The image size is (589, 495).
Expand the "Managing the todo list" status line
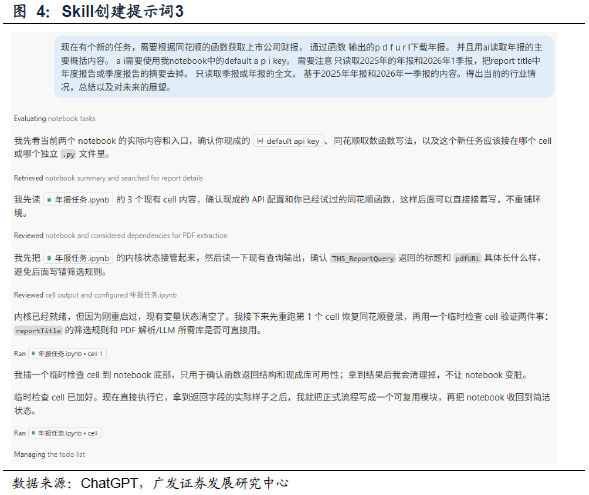coord(49,454)
